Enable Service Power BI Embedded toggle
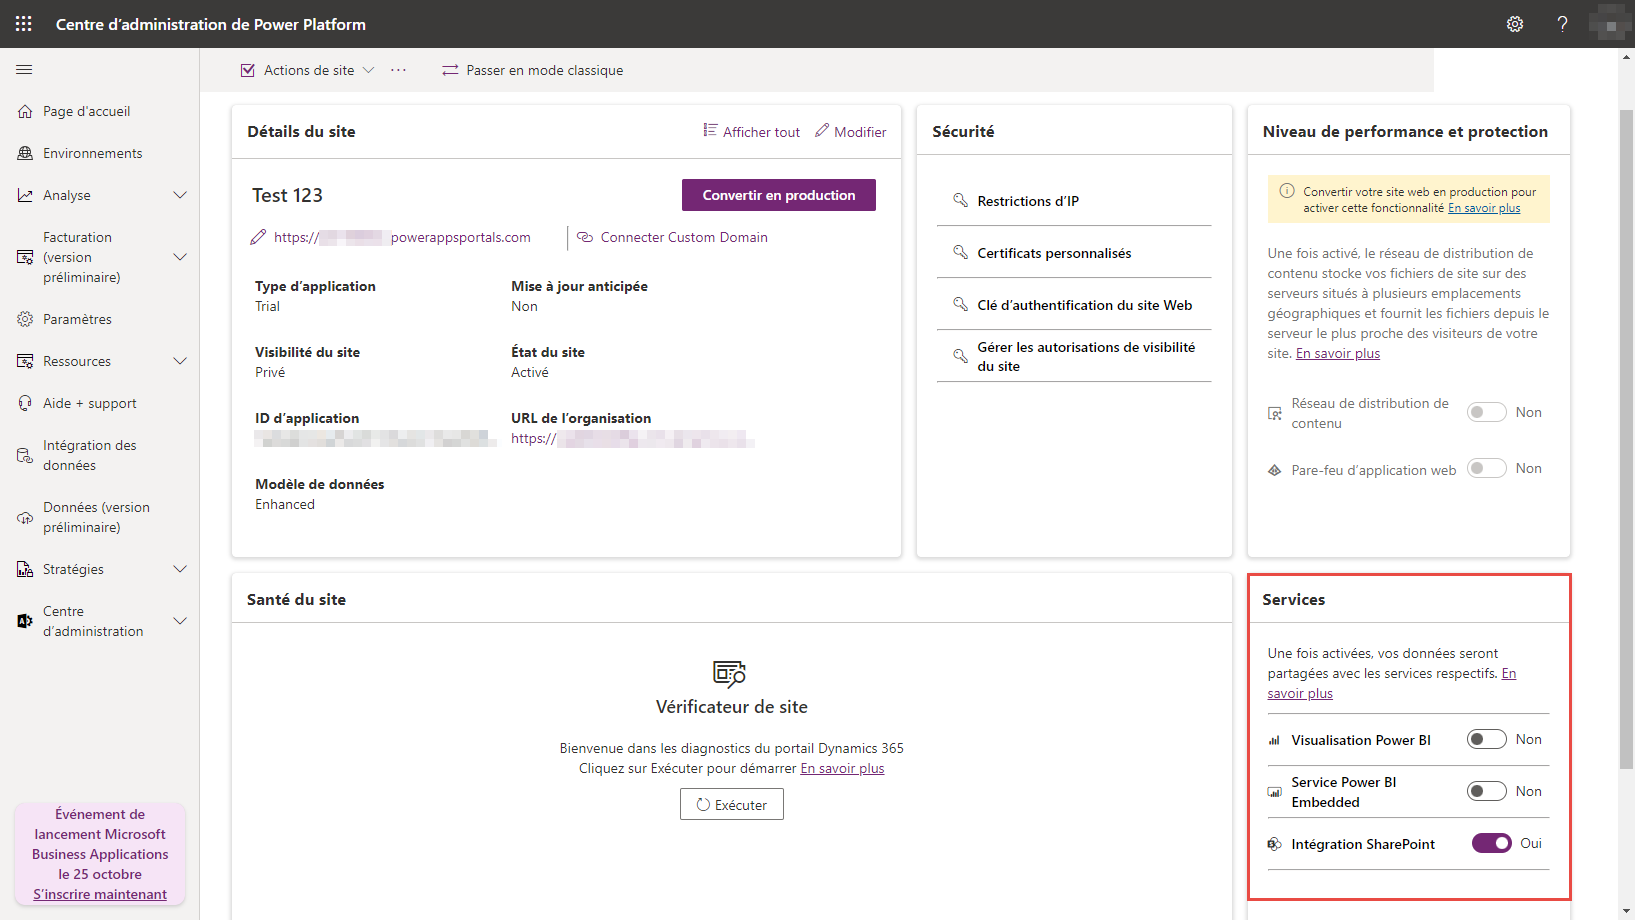This screenshot has width=1635, height=920. click(1487, 791)
